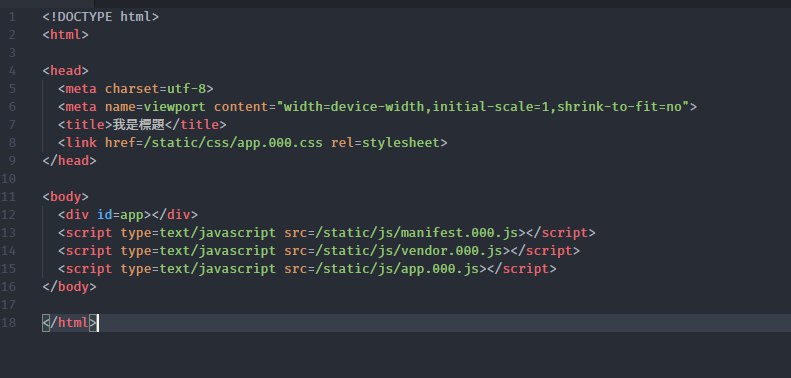Screen dimensions: 791x378
Task: Click line number 13 in the gutter
Action: 8,233
